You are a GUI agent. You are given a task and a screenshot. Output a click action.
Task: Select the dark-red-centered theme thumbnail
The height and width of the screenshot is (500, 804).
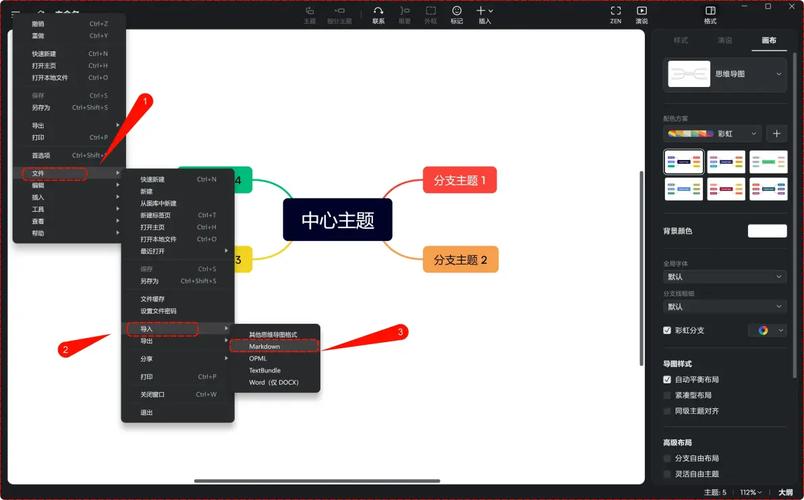[x=726, y=189]
